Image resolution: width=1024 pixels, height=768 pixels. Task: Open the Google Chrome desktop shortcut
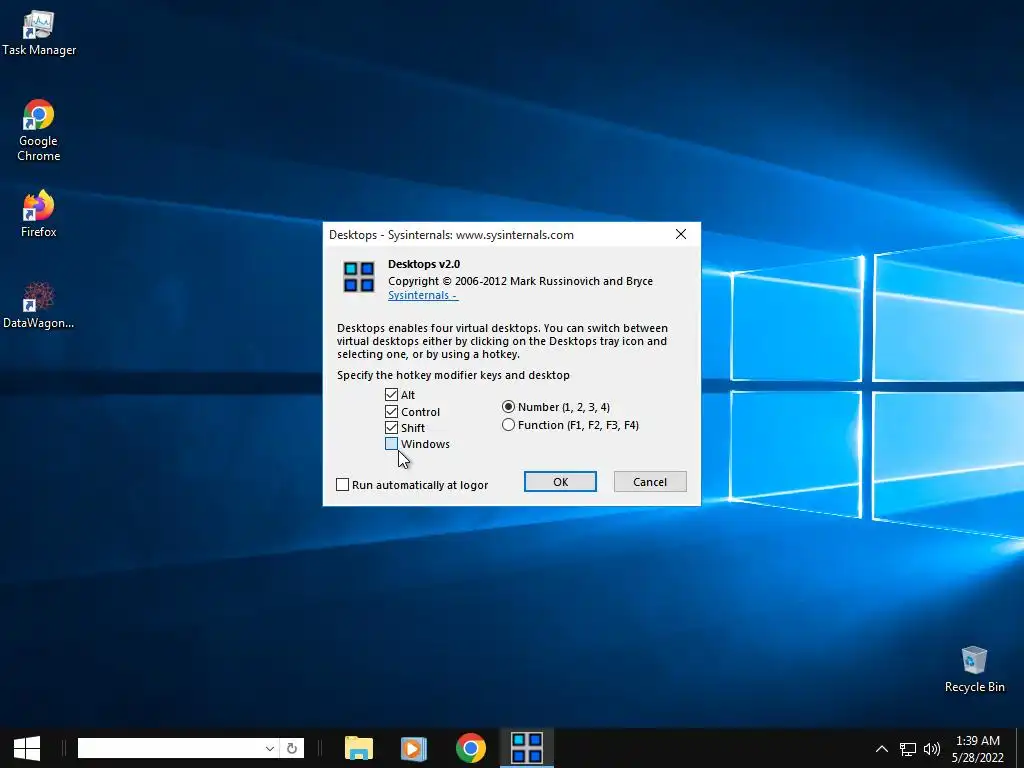(x=39, y=130)
